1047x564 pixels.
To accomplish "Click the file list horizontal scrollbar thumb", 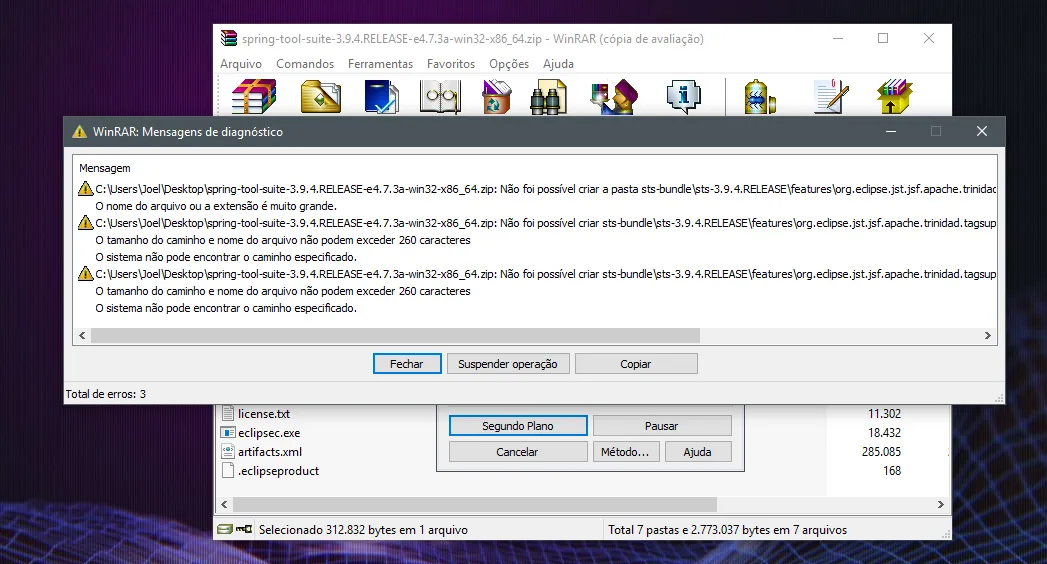I will click(475, 505).
